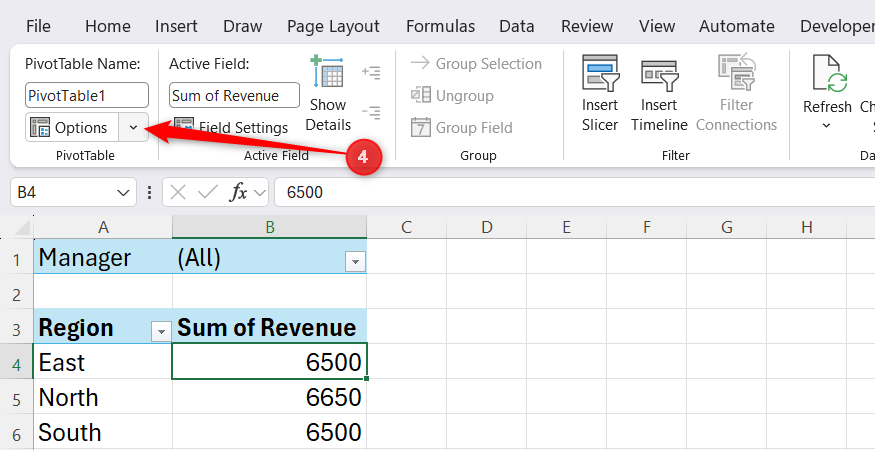Select the Page Layout tab

point(333,26)
